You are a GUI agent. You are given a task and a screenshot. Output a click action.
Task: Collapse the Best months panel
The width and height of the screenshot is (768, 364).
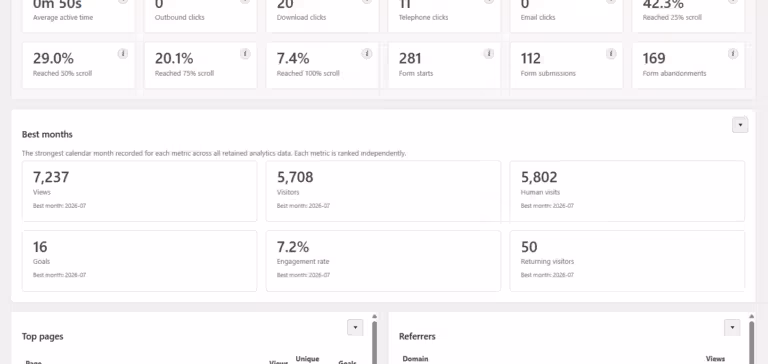740,125
